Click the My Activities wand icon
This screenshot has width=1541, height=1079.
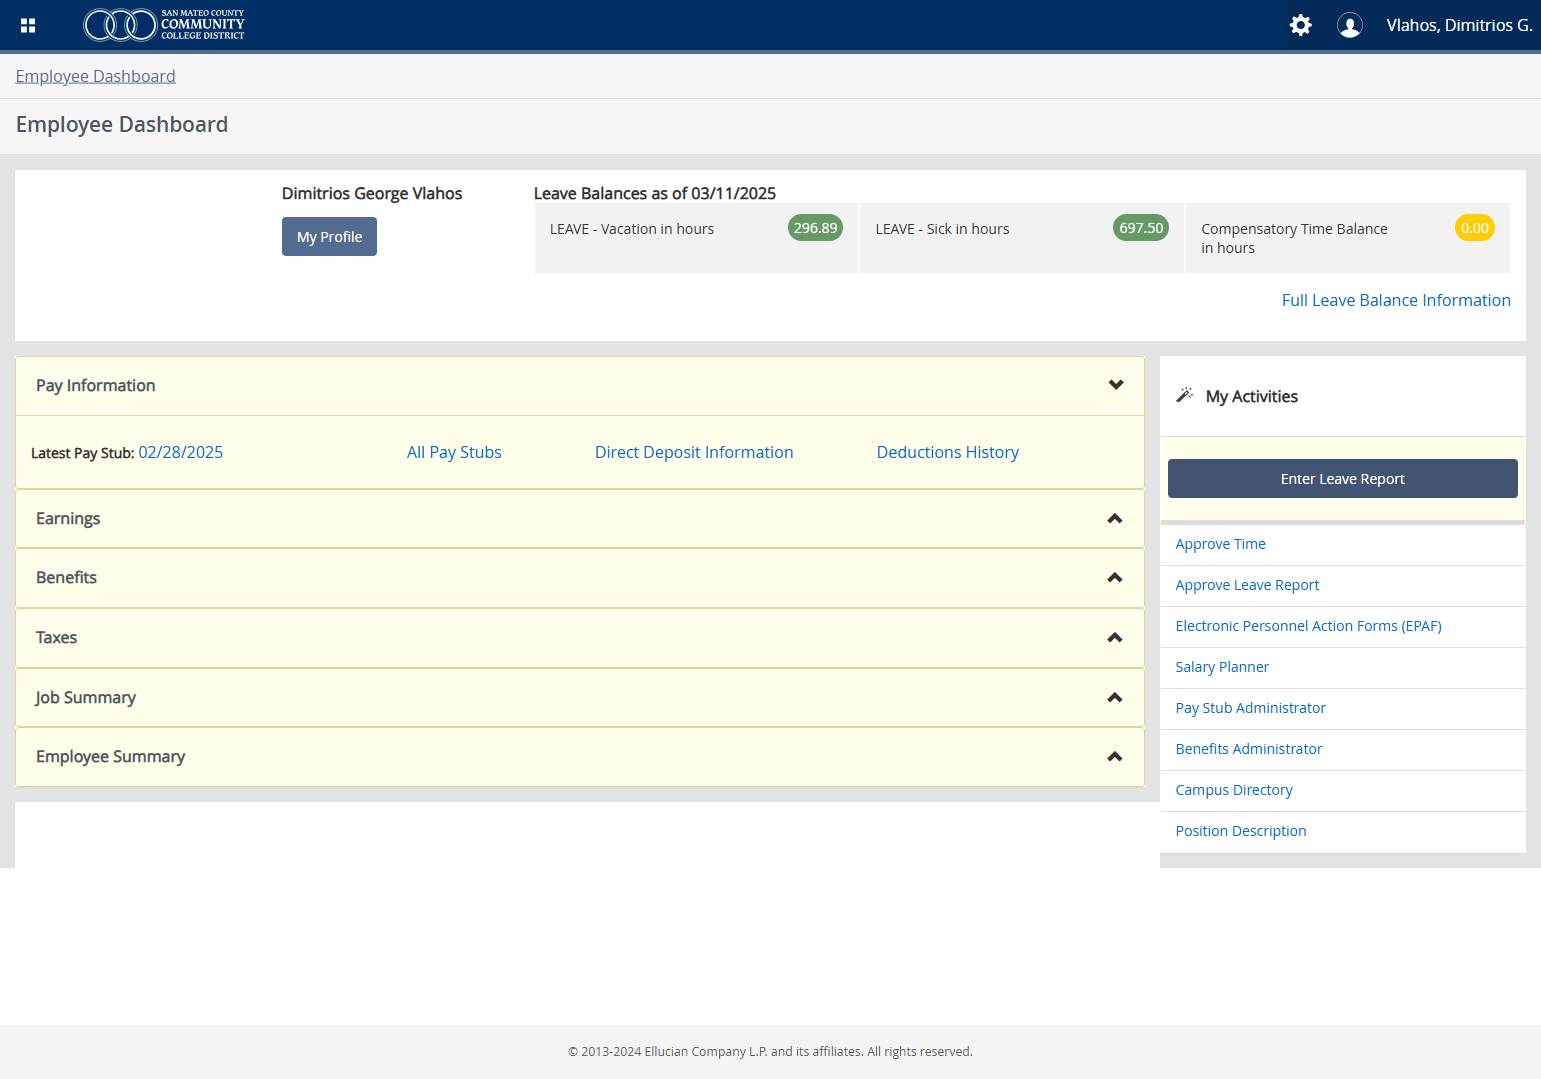click(x=1185, y=395)
